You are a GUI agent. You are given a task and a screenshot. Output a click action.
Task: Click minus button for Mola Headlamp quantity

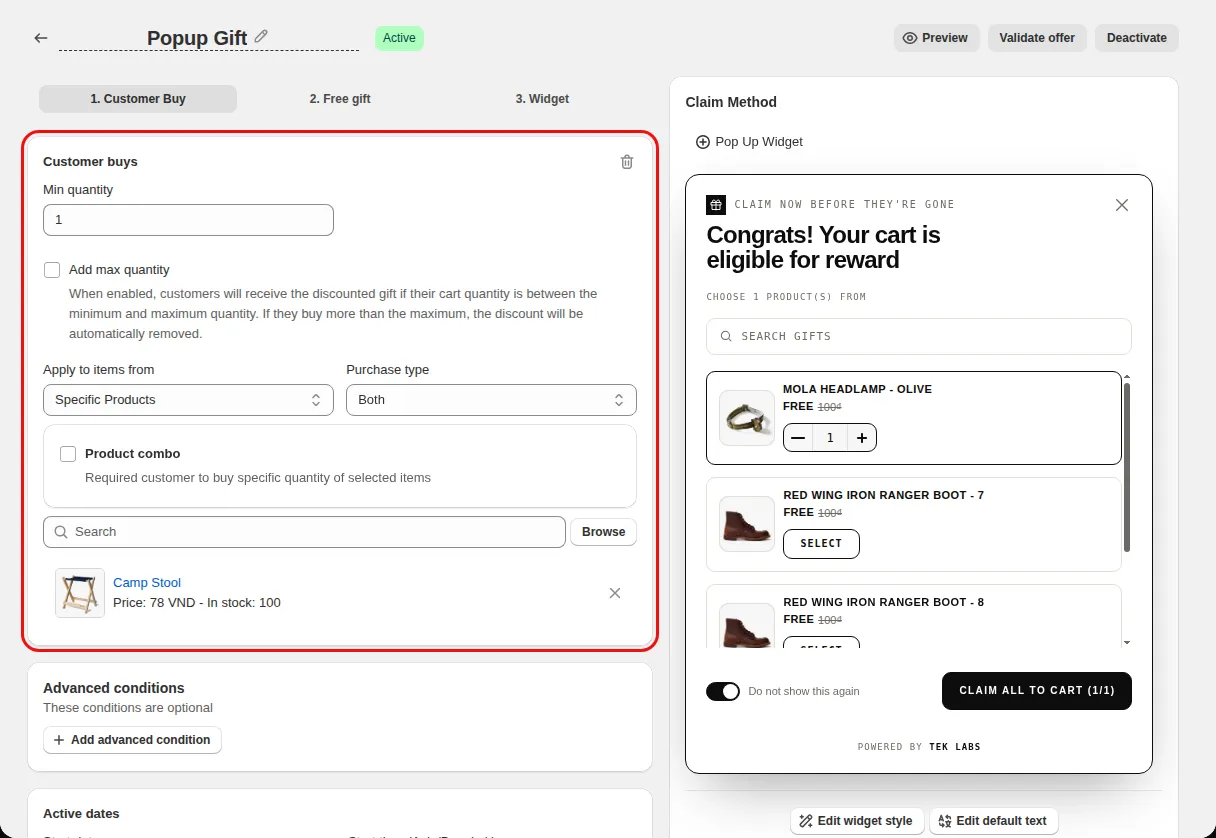tap(798, 438)
